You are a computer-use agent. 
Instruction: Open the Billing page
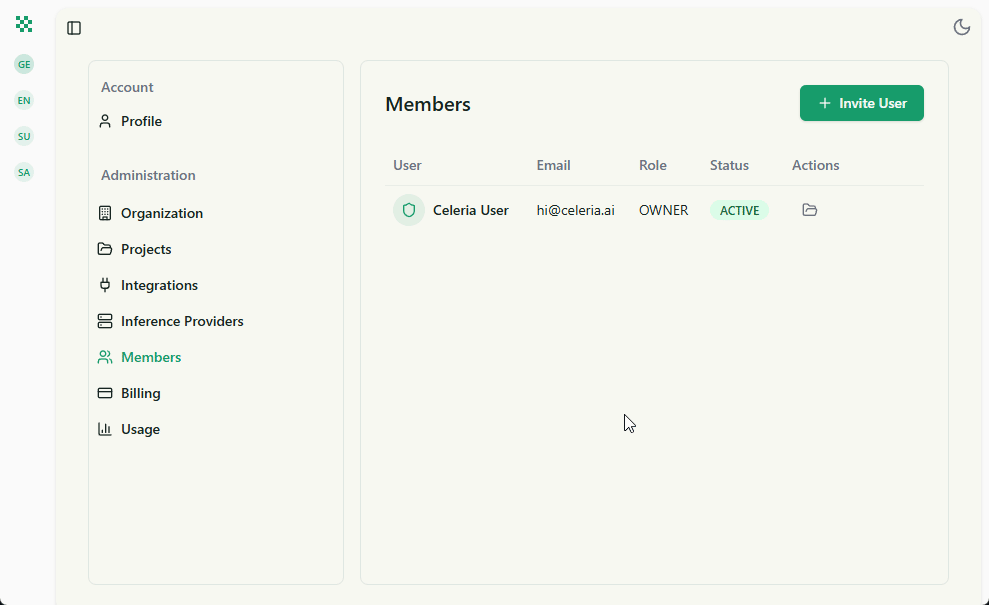click(140, 393)
